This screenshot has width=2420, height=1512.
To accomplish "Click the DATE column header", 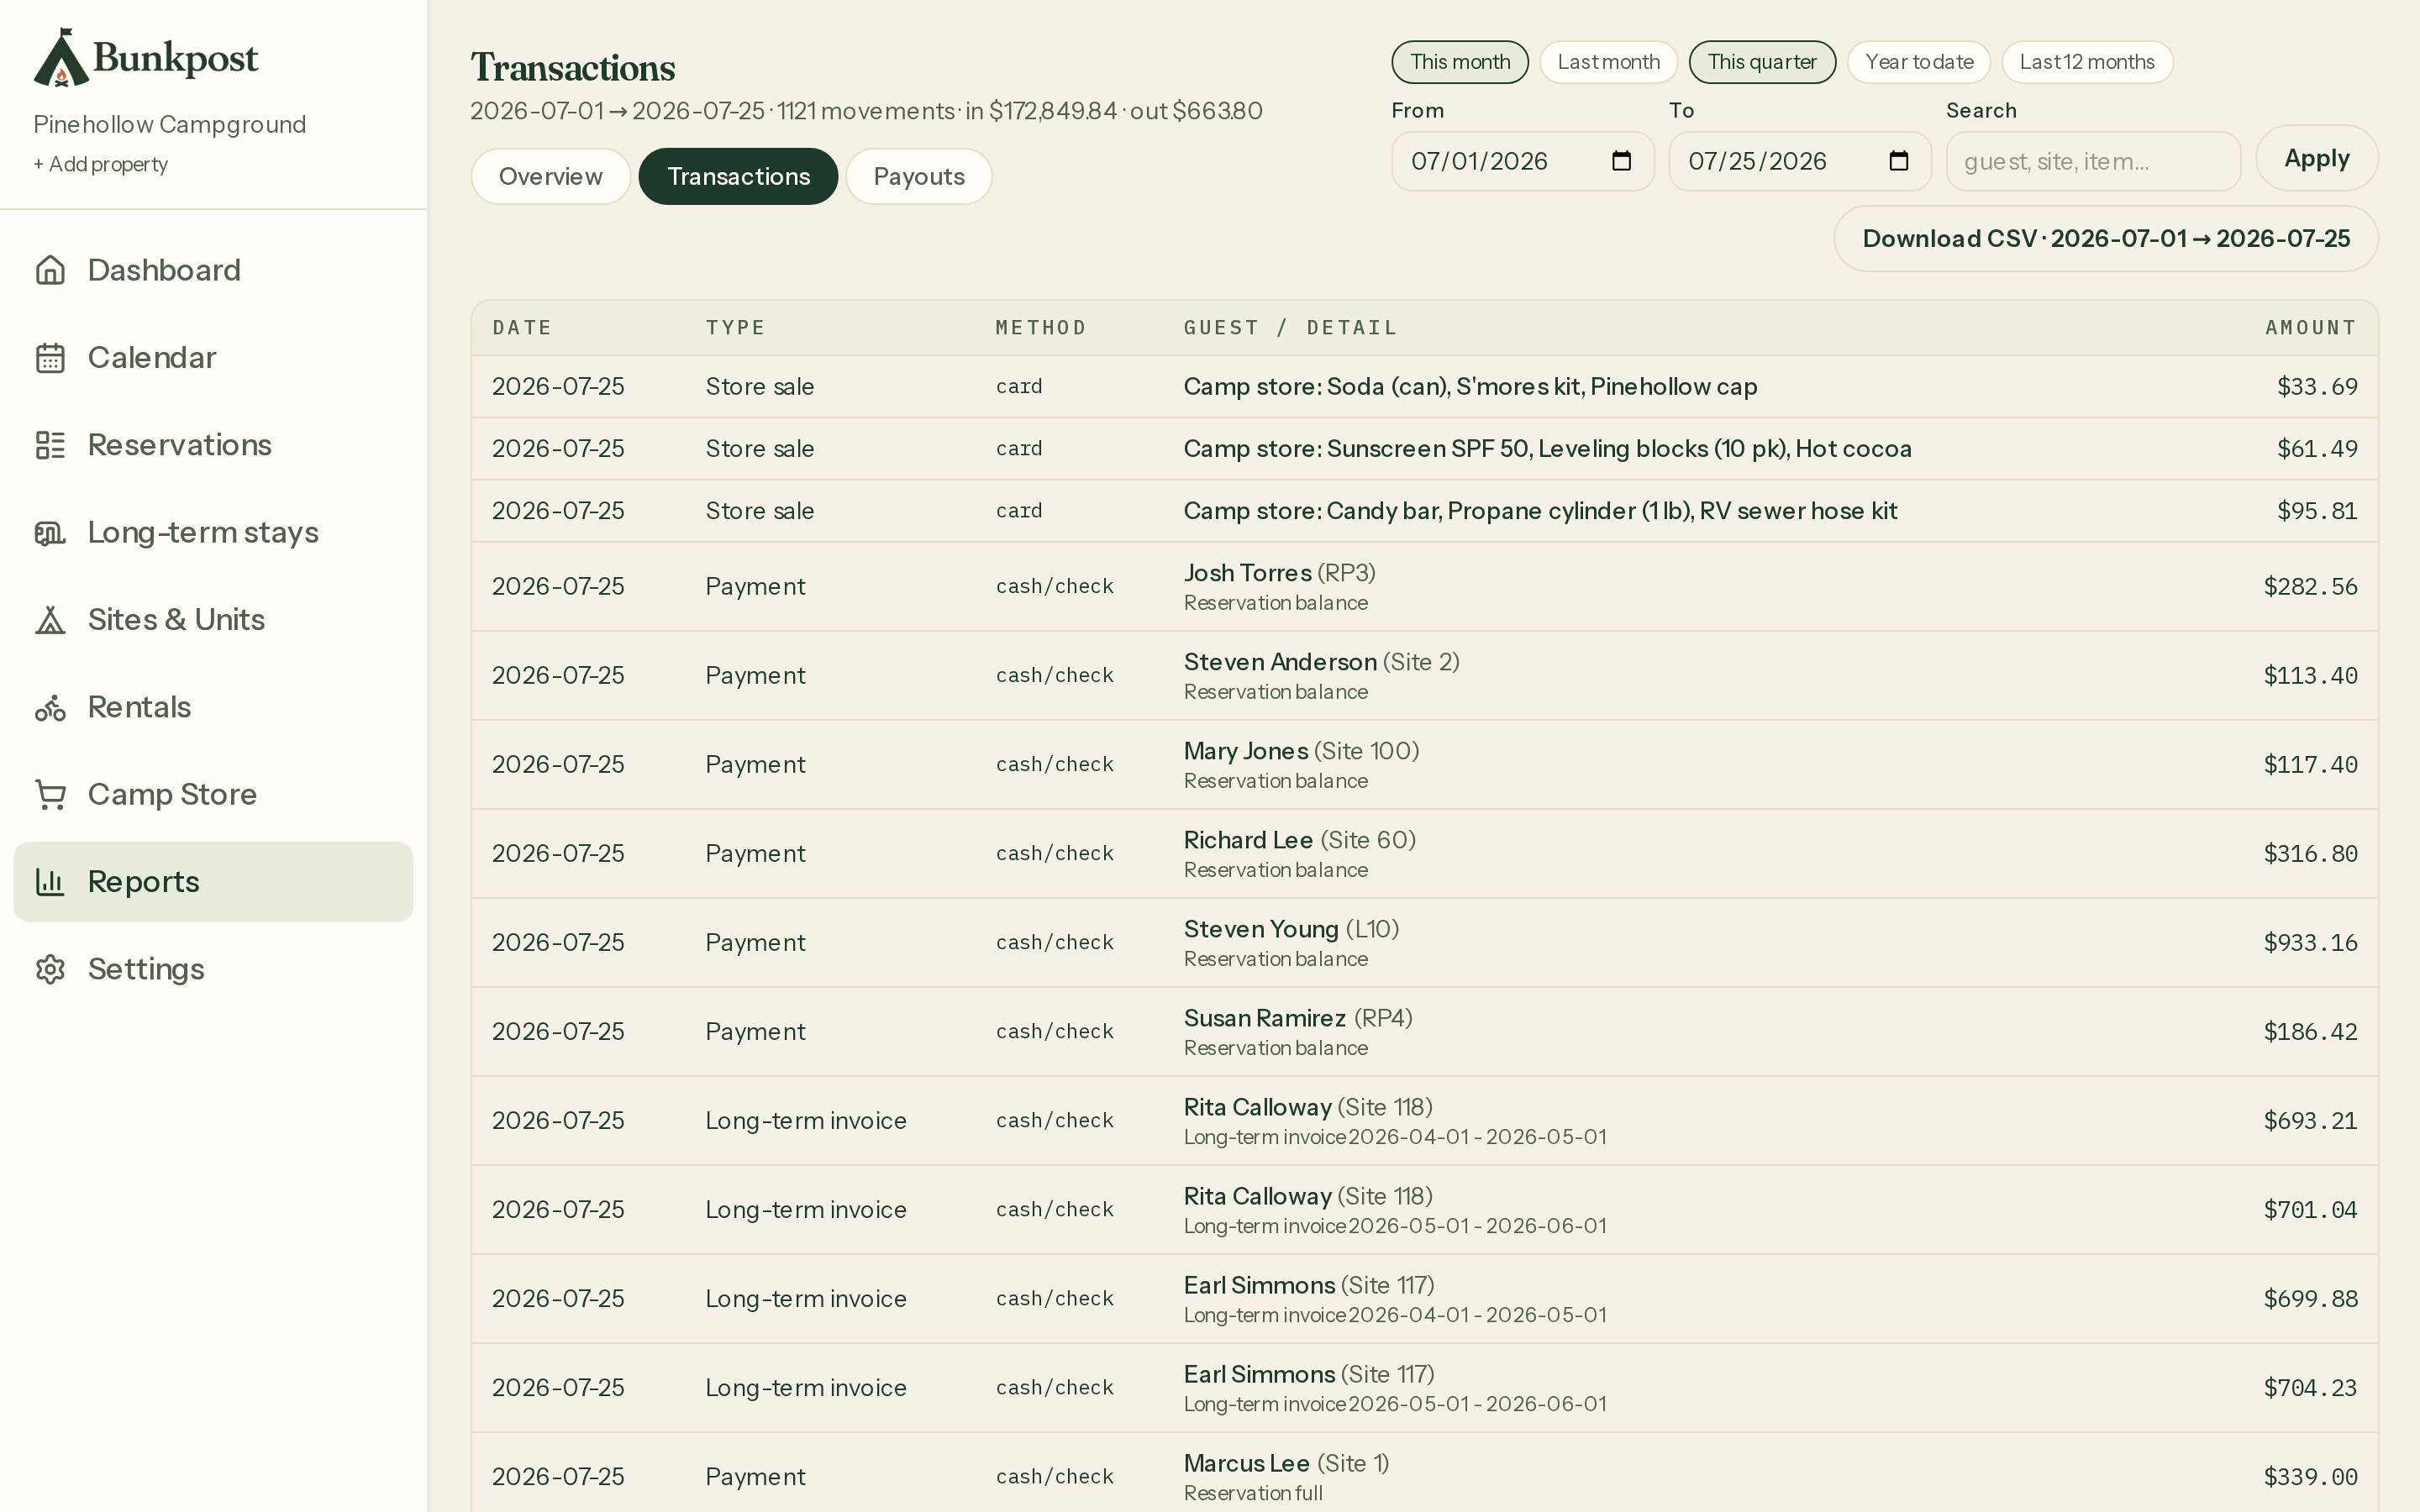I will 522,328.
